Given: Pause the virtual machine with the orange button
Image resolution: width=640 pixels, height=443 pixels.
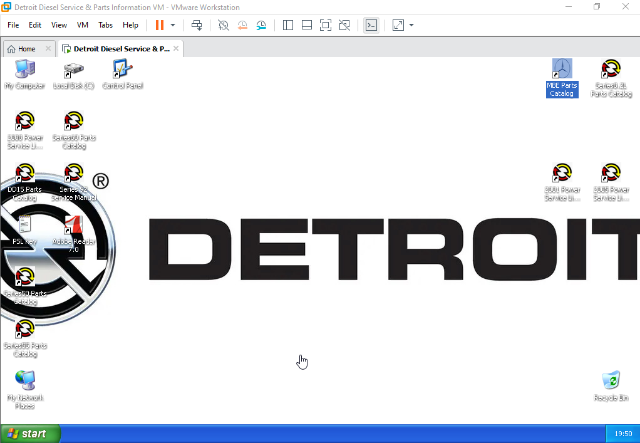Looking at the screenshot, I should (159, 25).
